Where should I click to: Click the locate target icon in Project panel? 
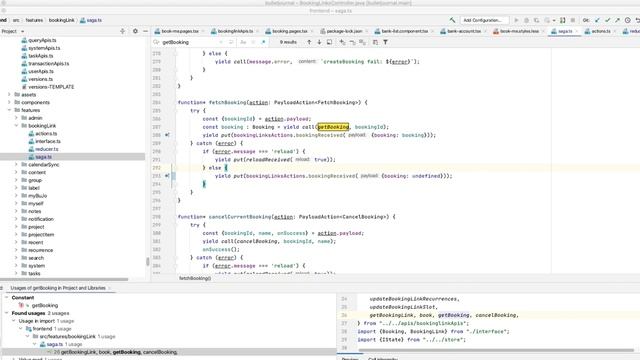(x=122, y=31)
